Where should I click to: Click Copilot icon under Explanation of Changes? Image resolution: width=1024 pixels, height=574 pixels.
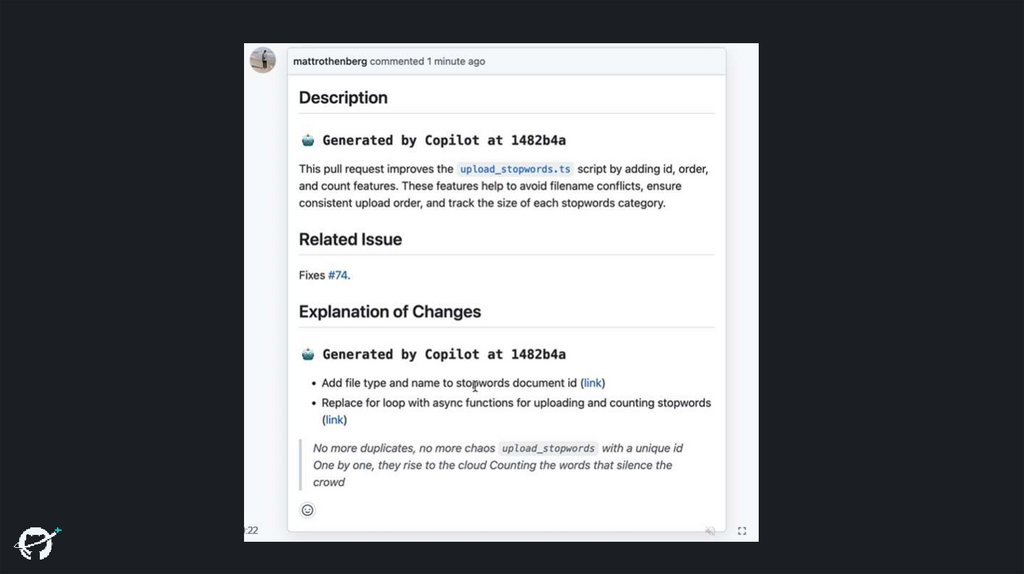[x=308, y=354]
